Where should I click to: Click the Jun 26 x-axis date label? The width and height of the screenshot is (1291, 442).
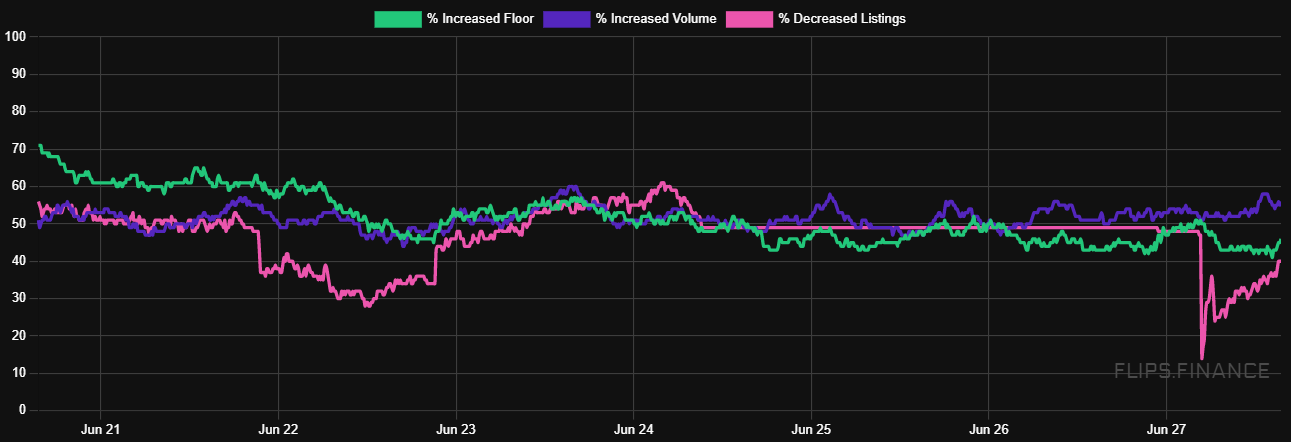click(x=988, y=429)
